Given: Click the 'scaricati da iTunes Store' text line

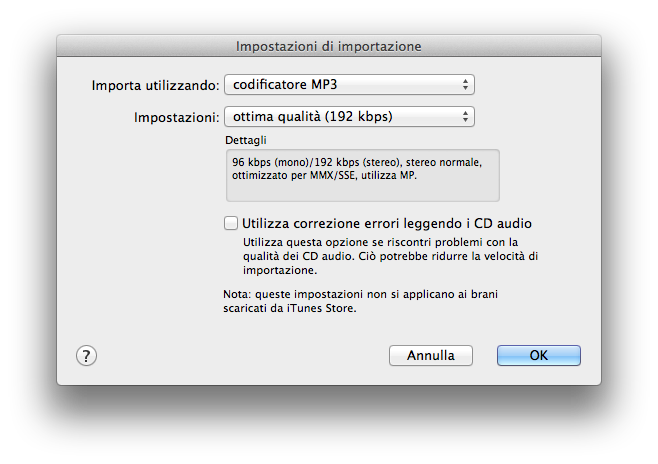Looking at the screenshot, I should pos(289,309).
